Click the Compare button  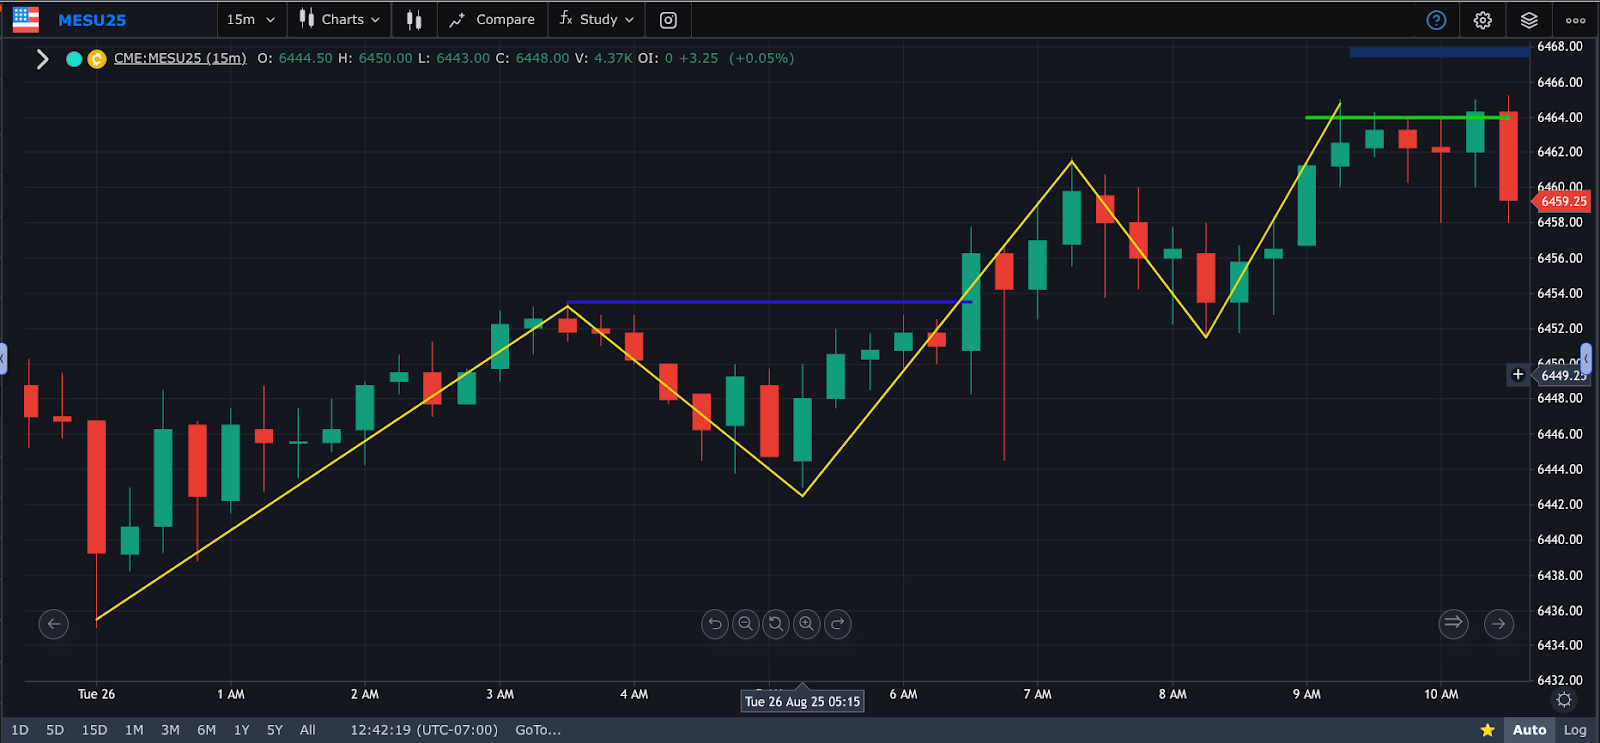[492, 20]
